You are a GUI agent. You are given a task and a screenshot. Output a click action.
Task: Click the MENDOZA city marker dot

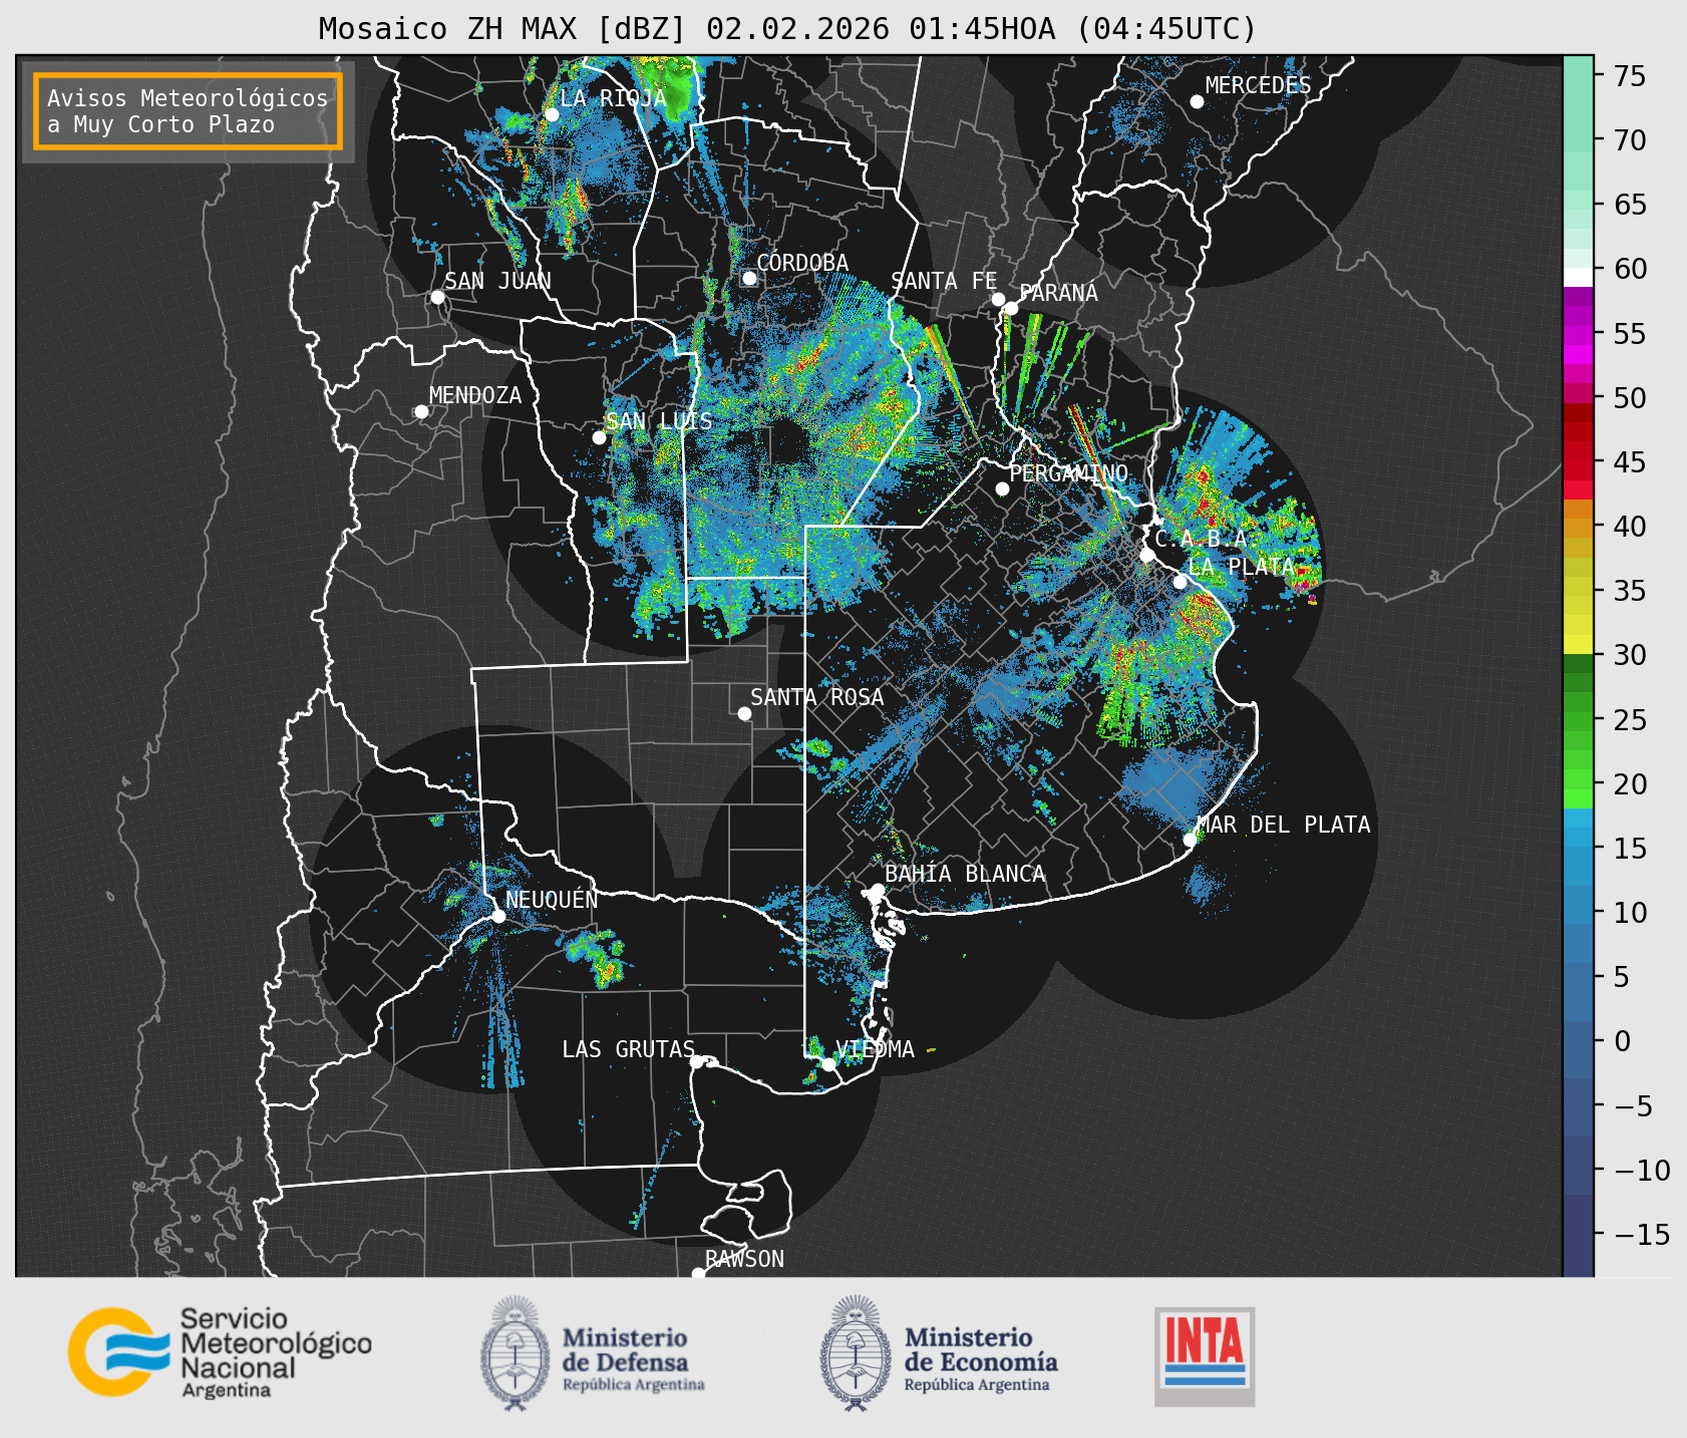click(x=421, y=412)
